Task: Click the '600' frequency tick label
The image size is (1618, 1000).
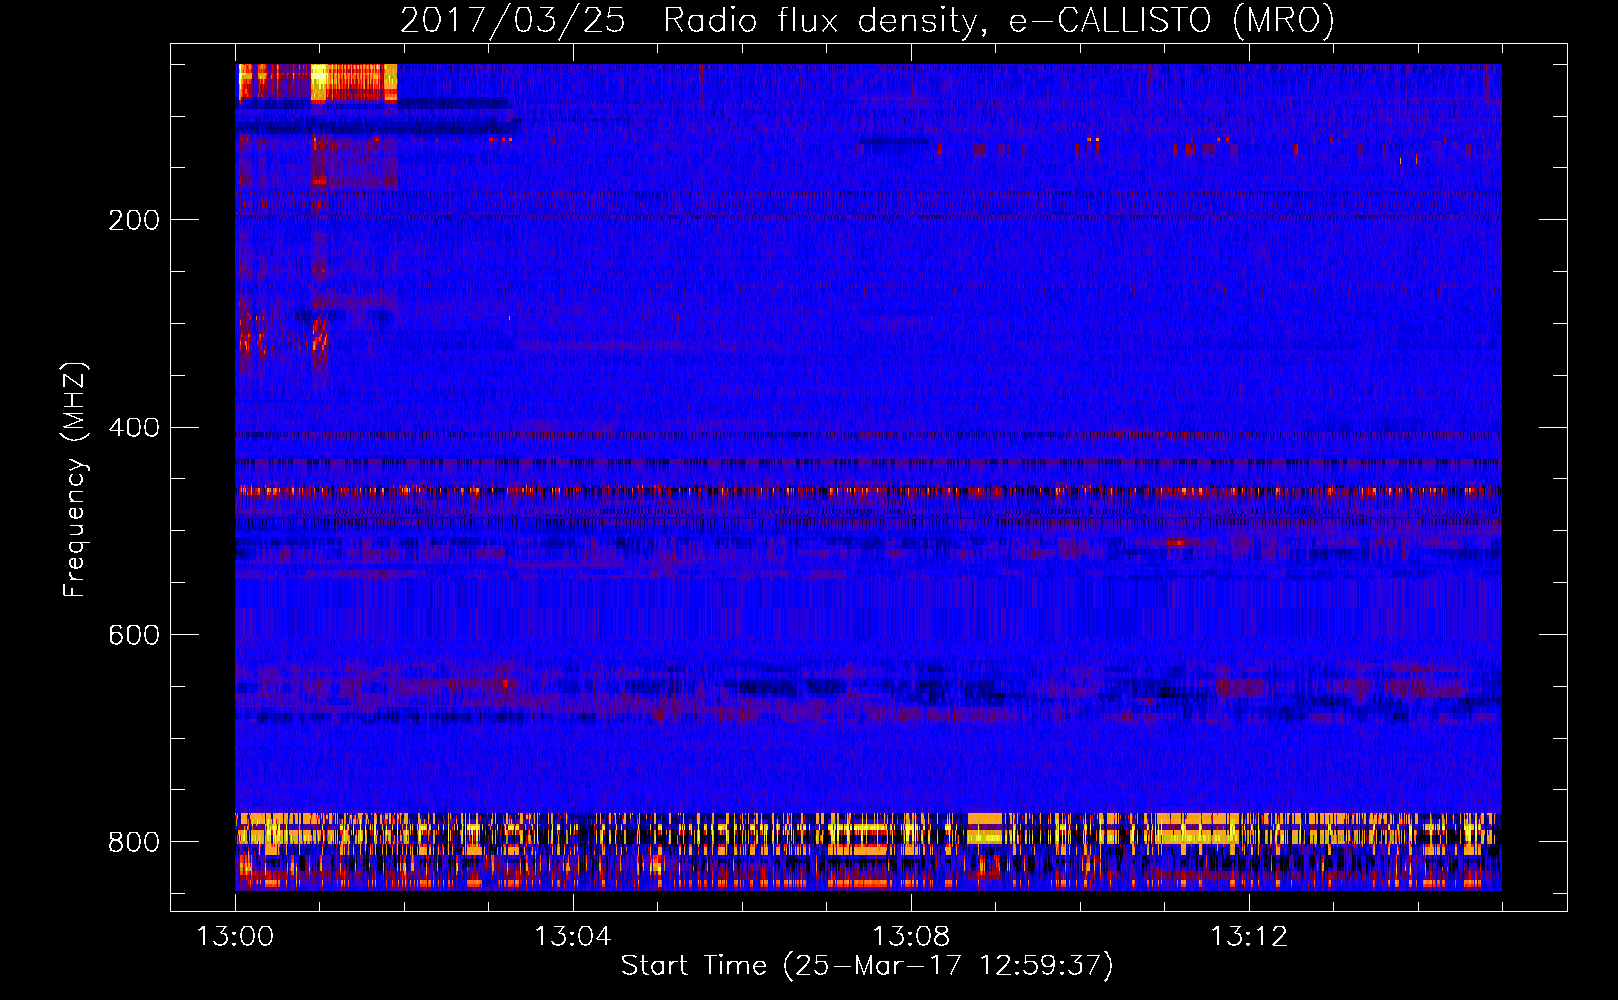Action: coord(134,636)
